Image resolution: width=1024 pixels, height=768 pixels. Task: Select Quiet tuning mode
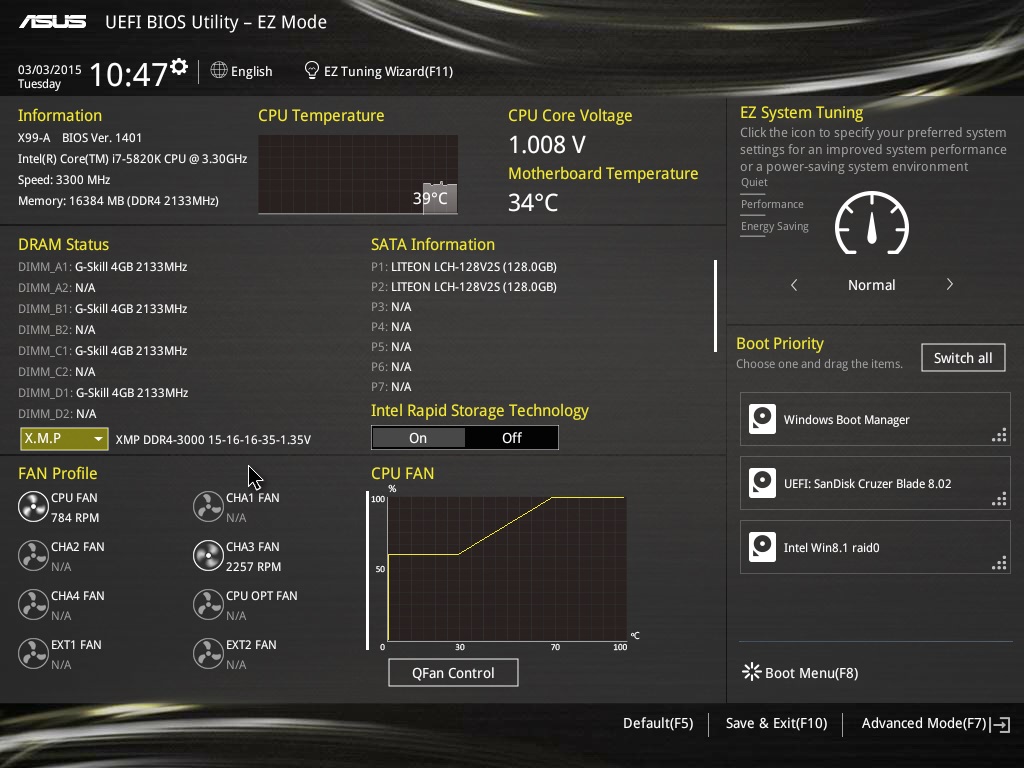pyautogui.click(x=754, y=182)
